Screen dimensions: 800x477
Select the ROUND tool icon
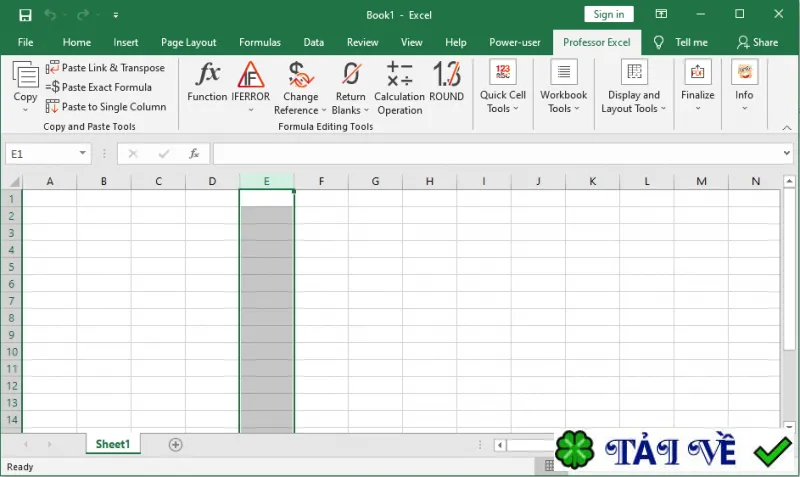click(x=446, y=74)
